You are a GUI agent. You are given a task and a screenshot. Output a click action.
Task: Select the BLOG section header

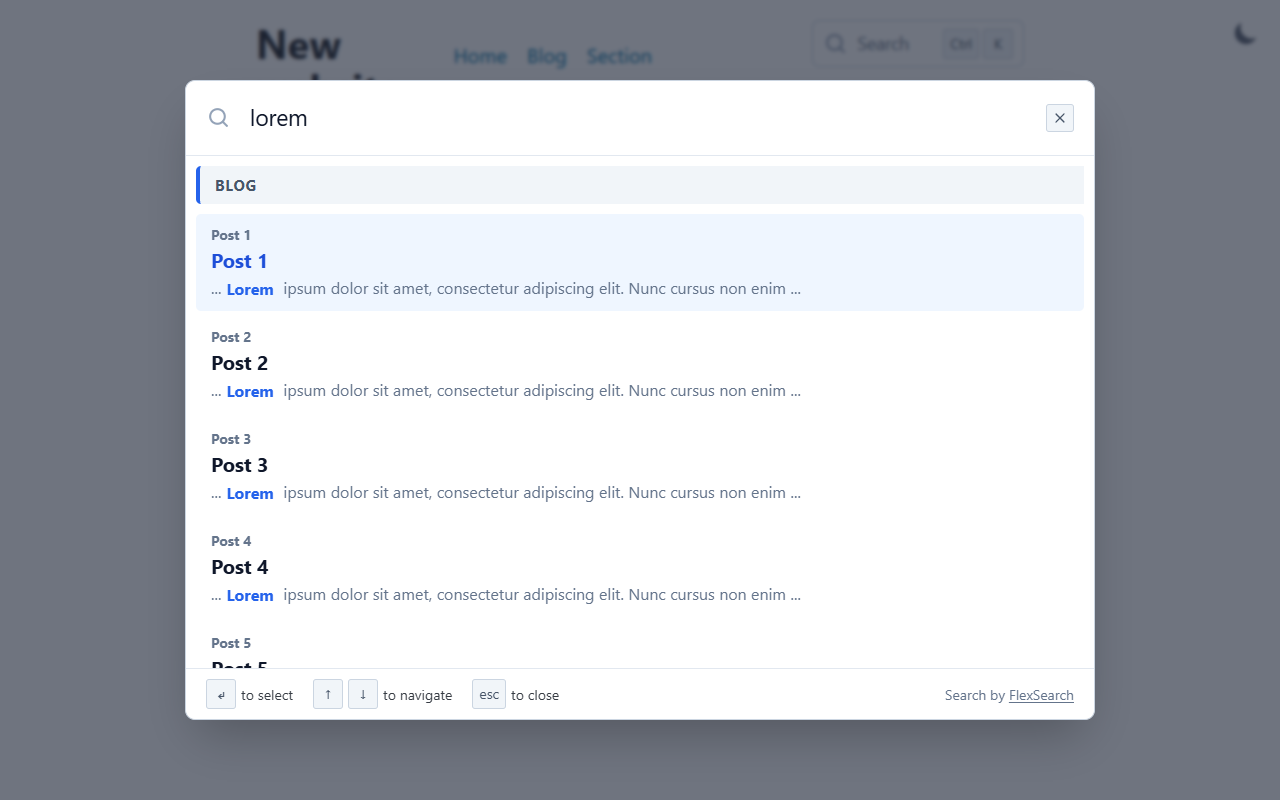pos(640,185)
